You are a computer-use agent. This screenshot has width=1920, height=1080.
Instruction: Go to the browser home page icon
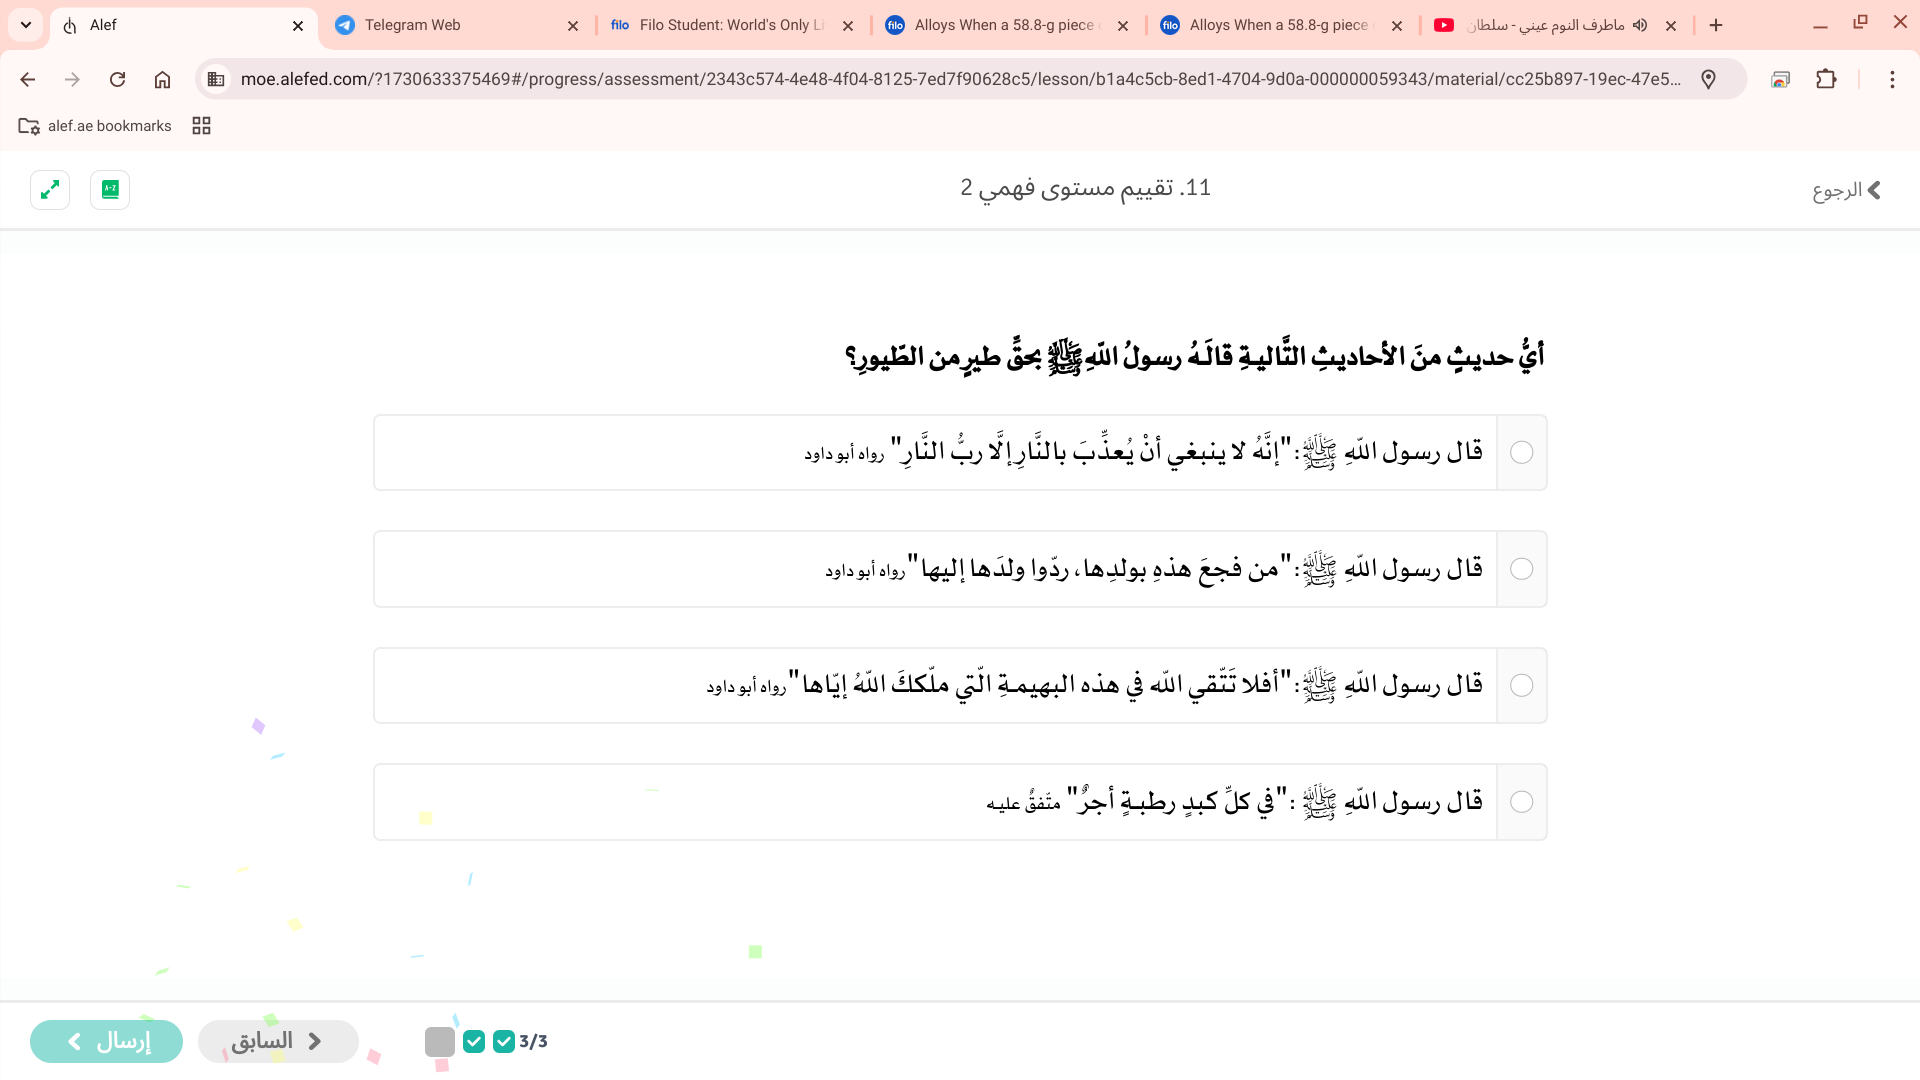coord(162,79)
